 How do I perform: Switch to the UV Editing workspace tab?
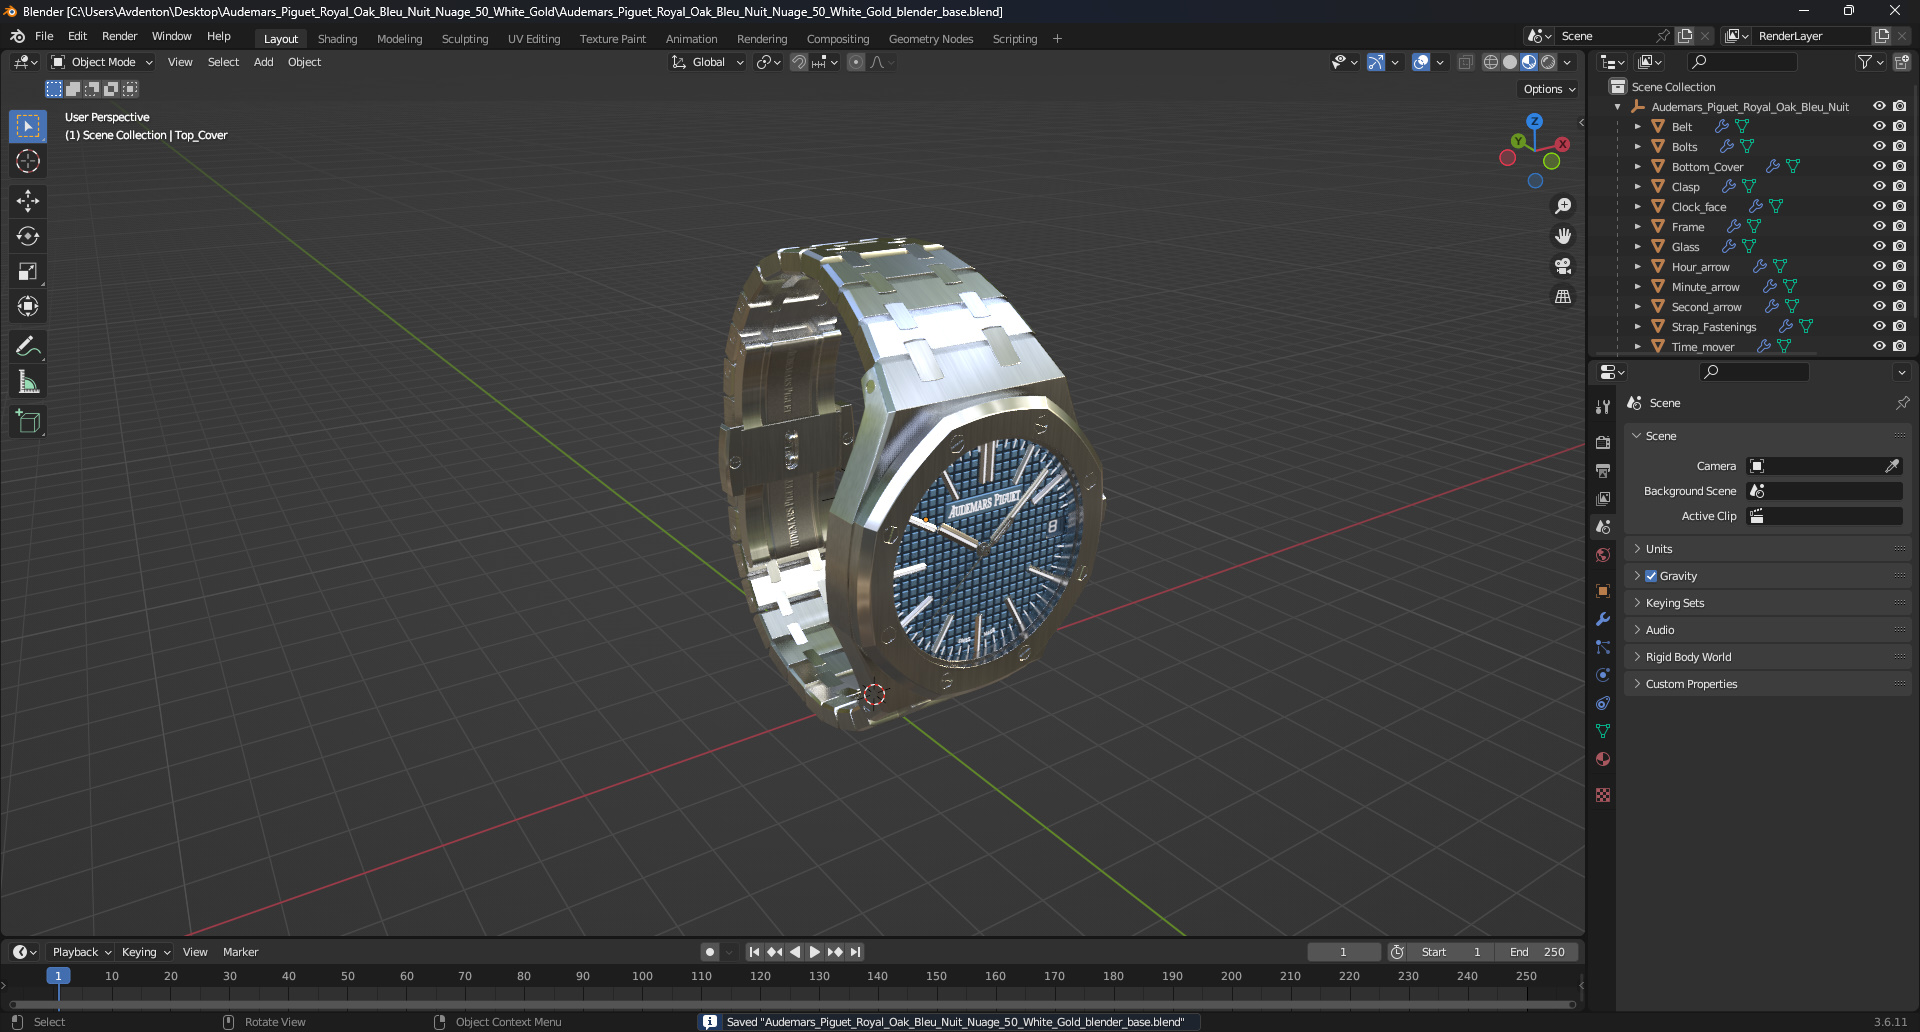(x=534, y=39)
